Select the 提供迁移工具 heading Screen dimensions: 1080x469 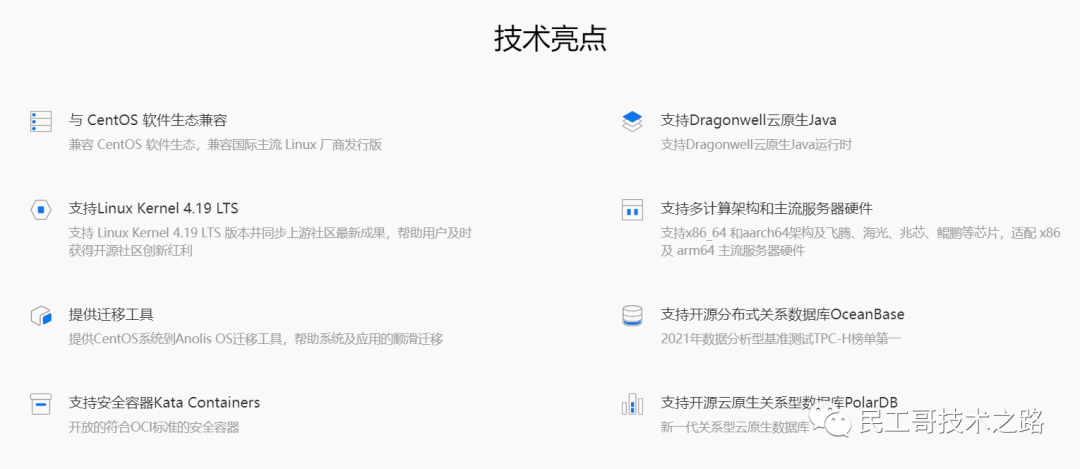tap(111, 315)
